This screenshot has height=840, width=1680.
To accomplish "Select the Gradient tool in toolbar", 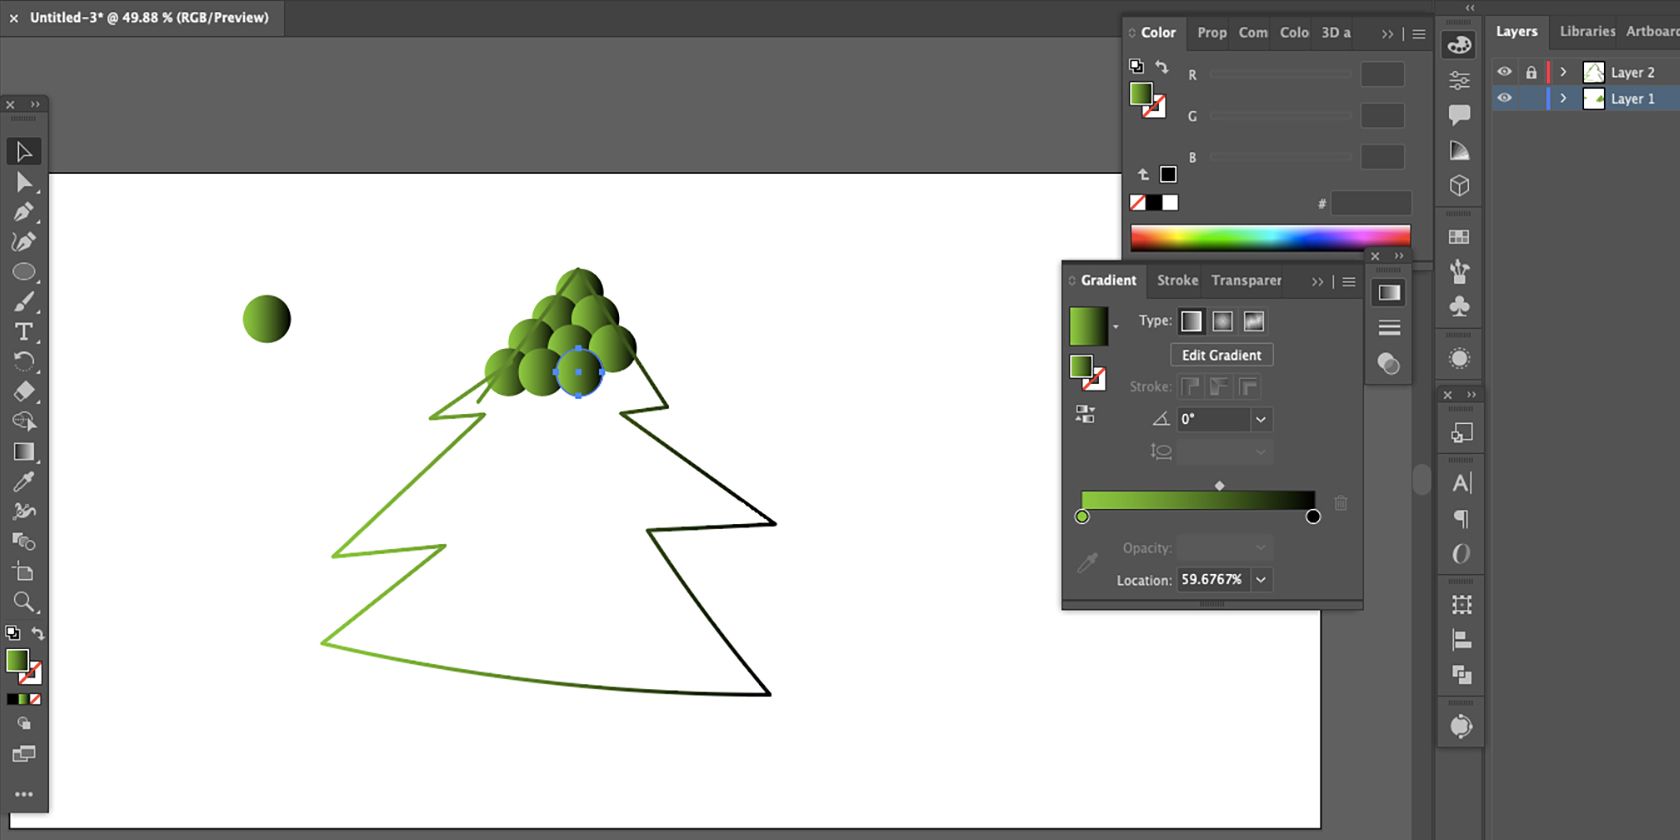I will (24, 452).
